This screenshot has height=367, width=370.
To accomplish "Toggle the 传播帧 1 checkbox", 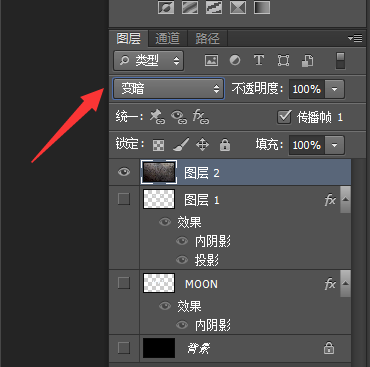I will click(x=284, y=117).
